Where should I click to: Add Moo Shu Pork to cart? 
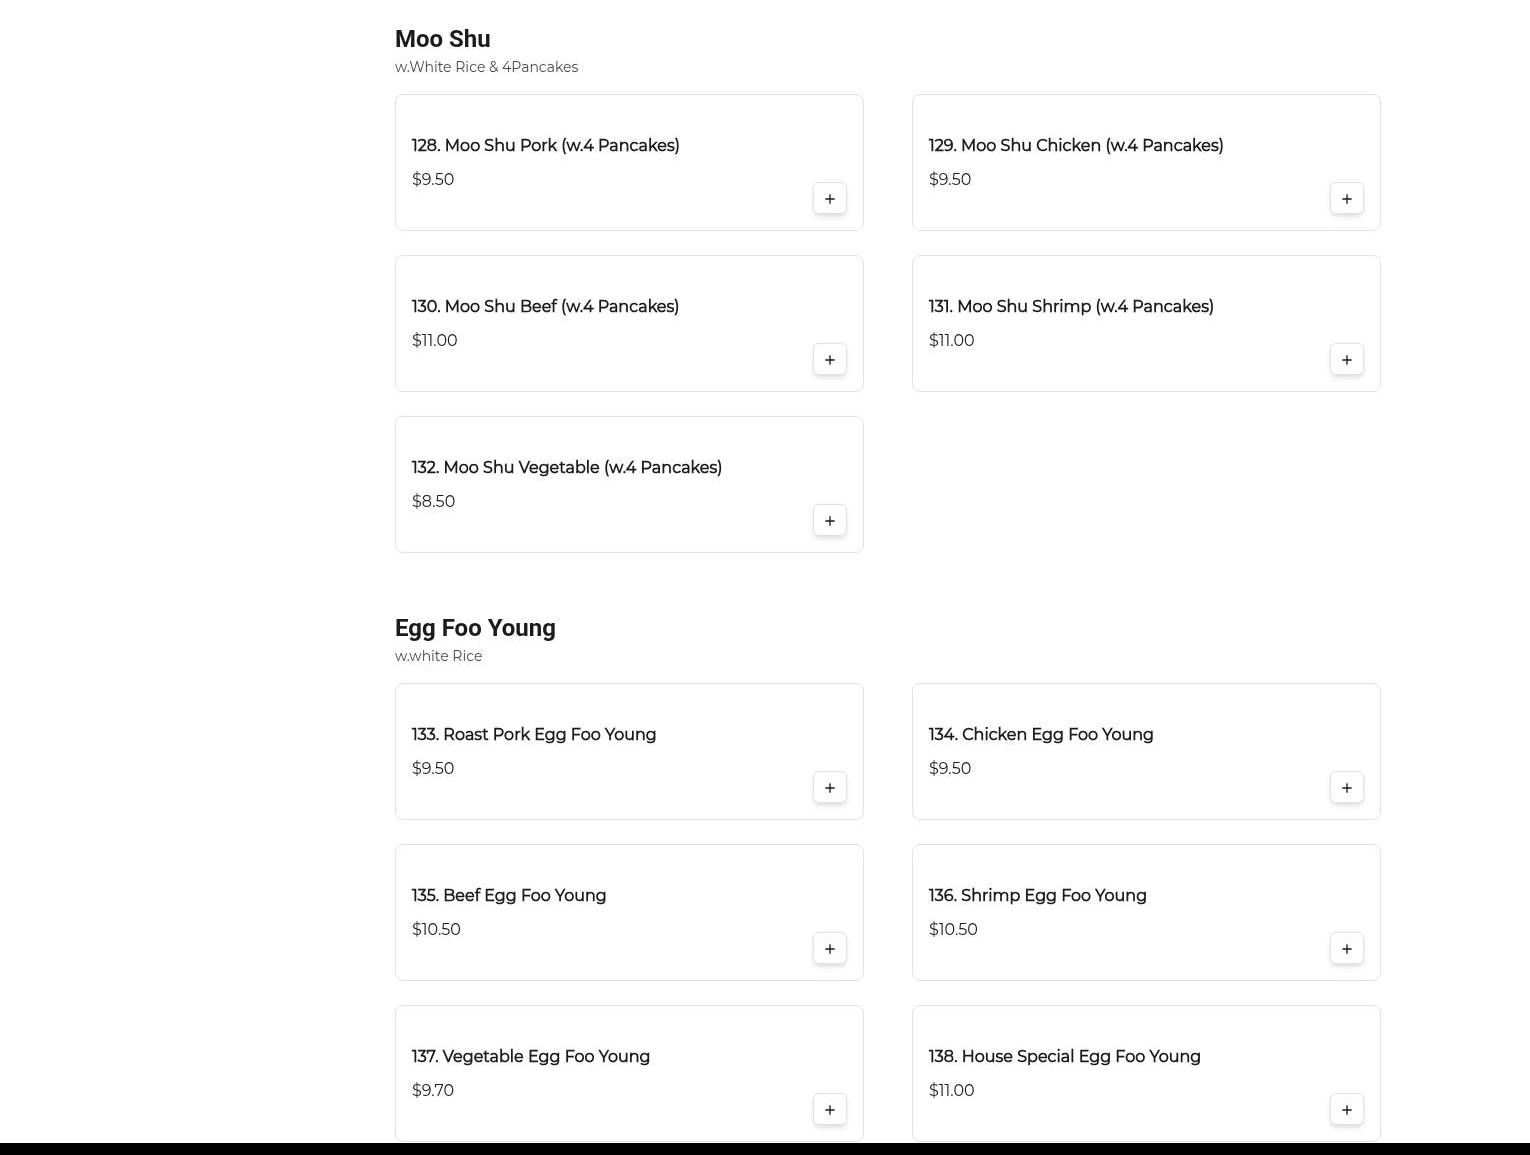tap(829, 199)
